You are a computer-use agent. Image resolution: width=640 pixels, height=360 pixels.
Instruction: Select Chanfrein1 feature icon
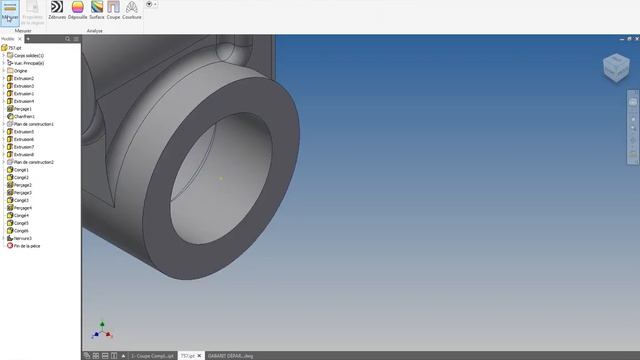pyautogui.click(x=10, y=116)
